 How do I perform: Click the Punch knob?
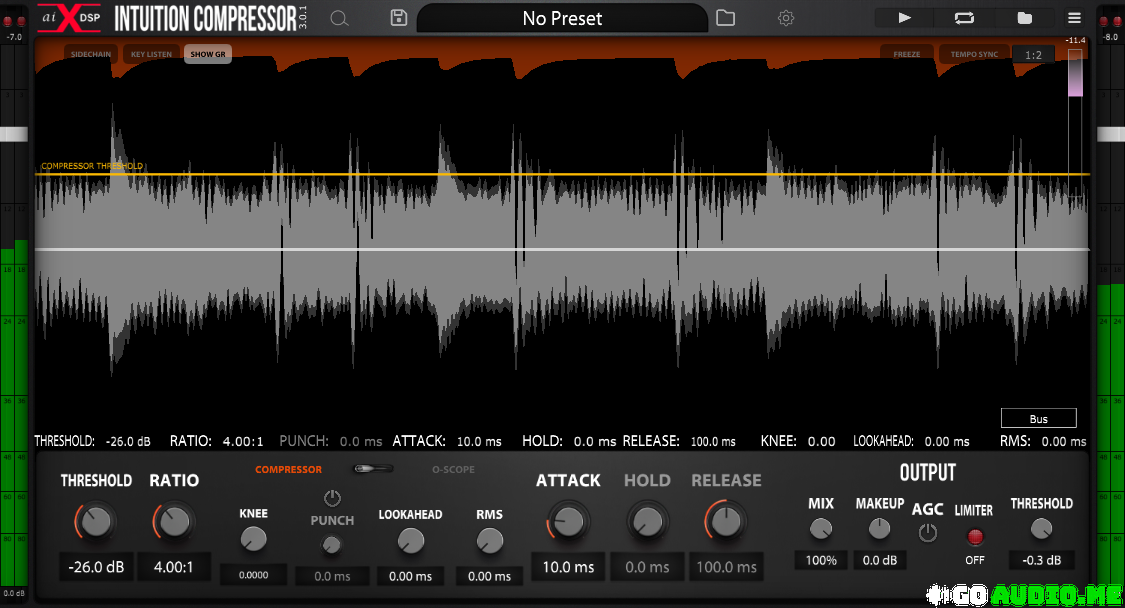(x=331, y=546)
